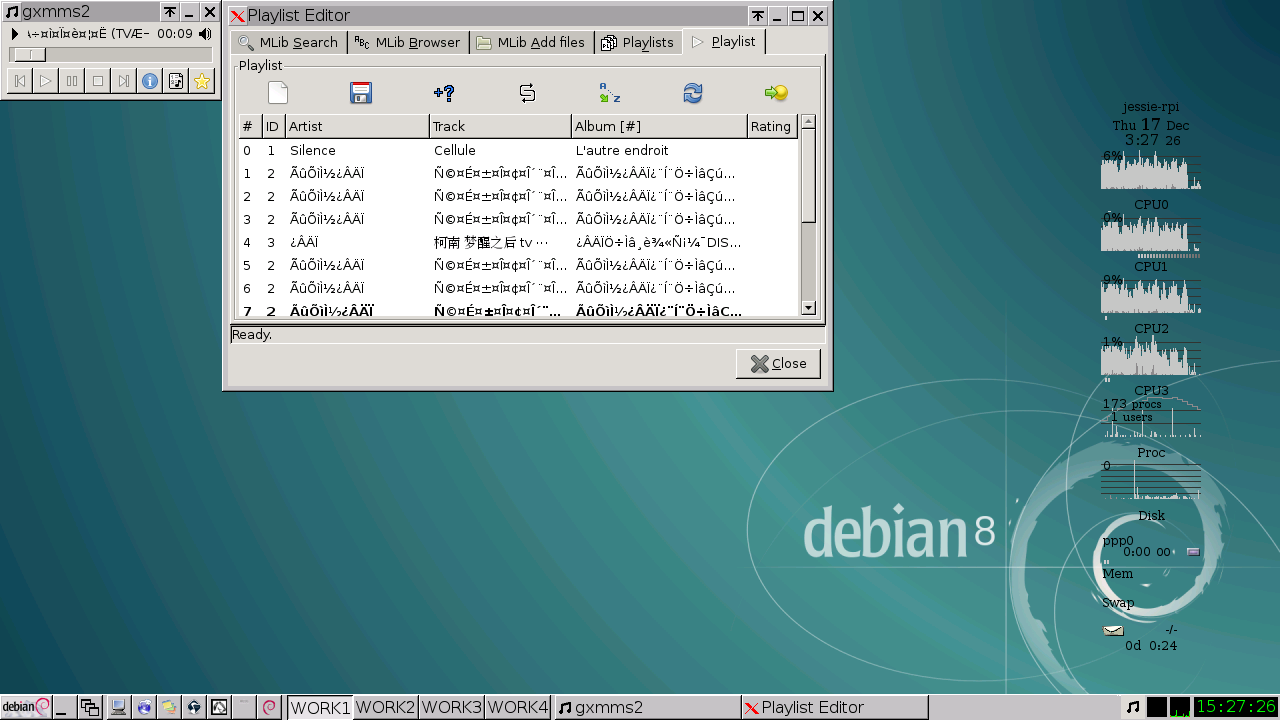
Task: Click the envelope mail icon in system monitor
Action: [1113, 630]
